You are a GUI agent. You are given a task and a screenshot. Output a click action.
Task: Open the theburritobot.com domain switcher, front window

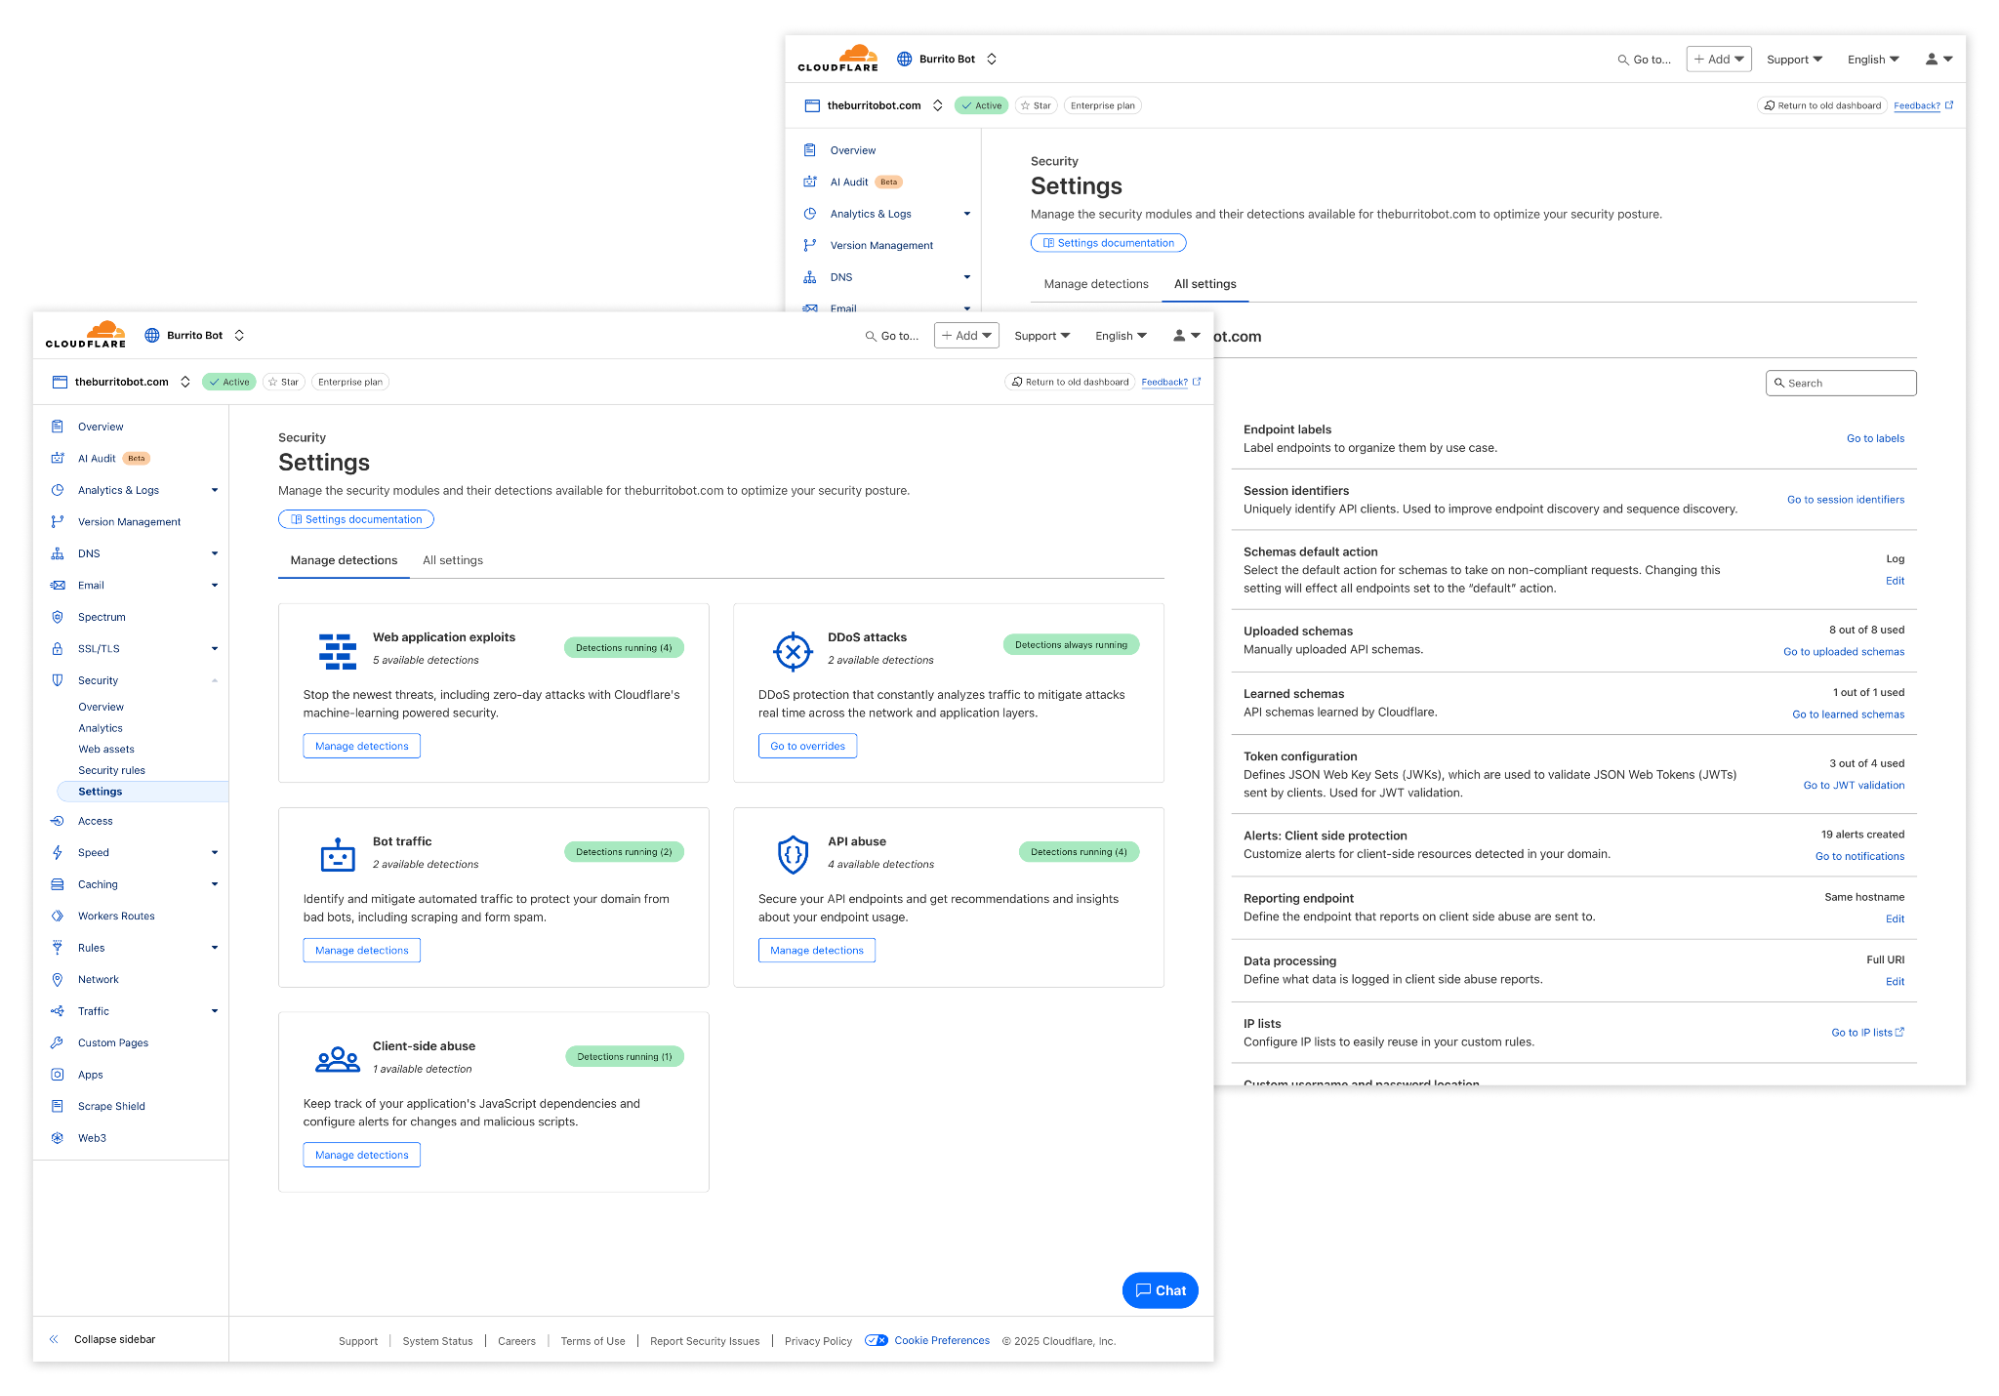(185, 382)
